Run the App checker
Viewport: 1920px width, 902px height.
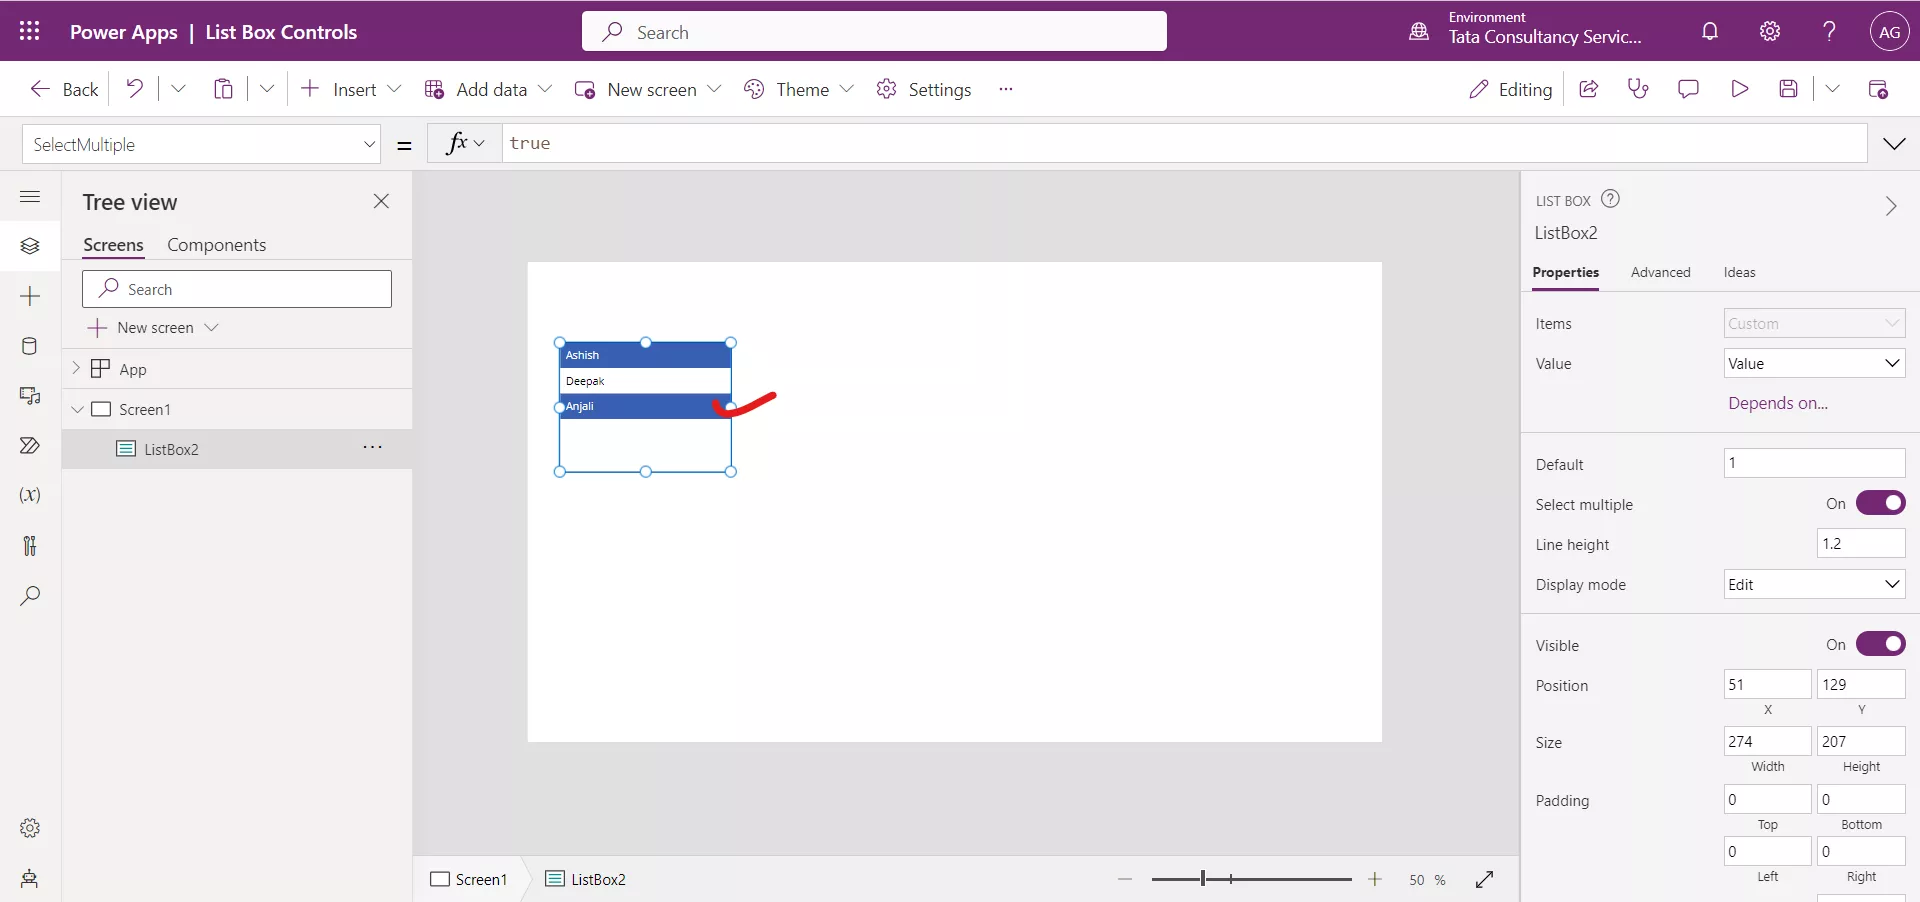pyautogui.click(x=1638, y=89)
